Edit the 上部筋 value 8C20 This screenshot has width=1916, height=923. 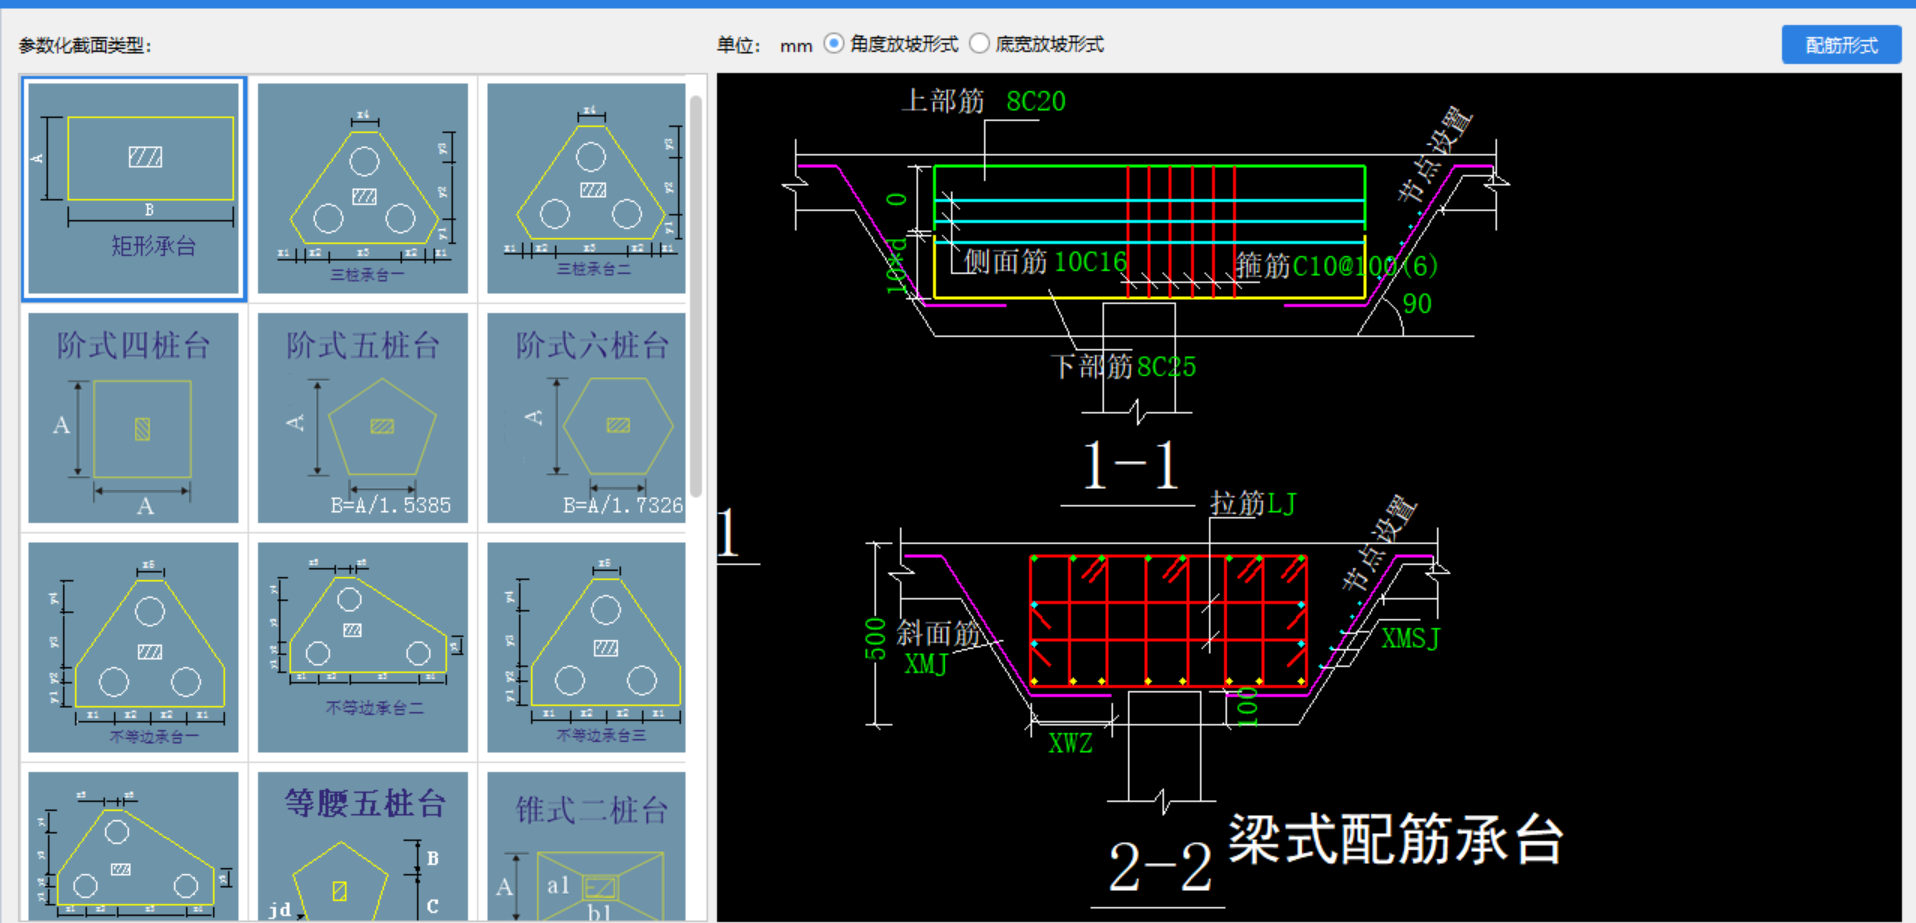[1036, 101]
